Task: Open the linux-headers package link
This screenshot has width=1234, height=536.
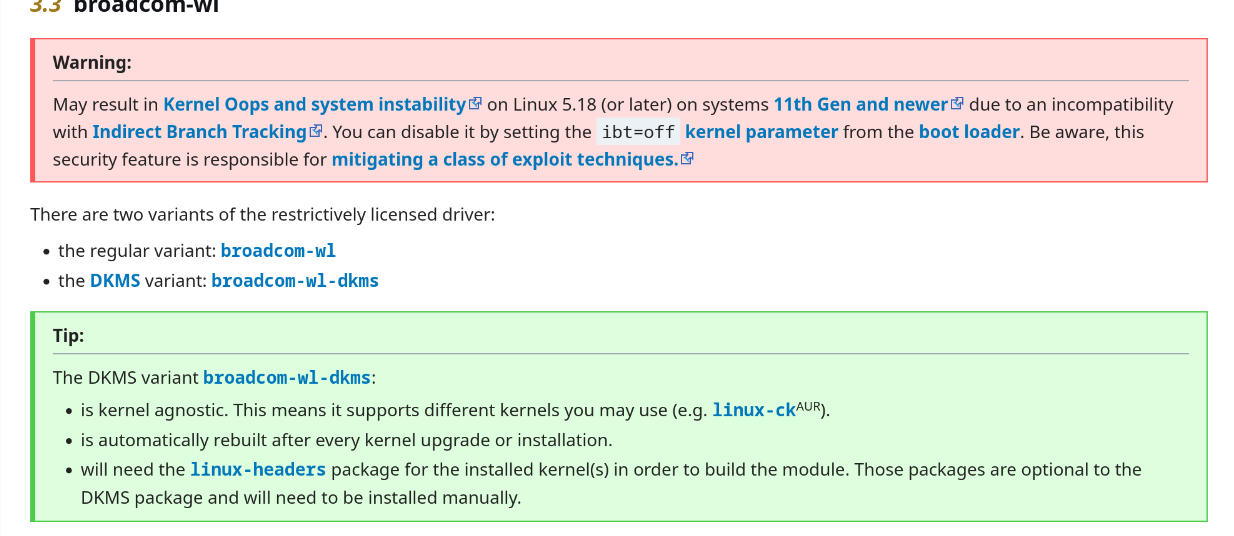Action: [258, 469]
